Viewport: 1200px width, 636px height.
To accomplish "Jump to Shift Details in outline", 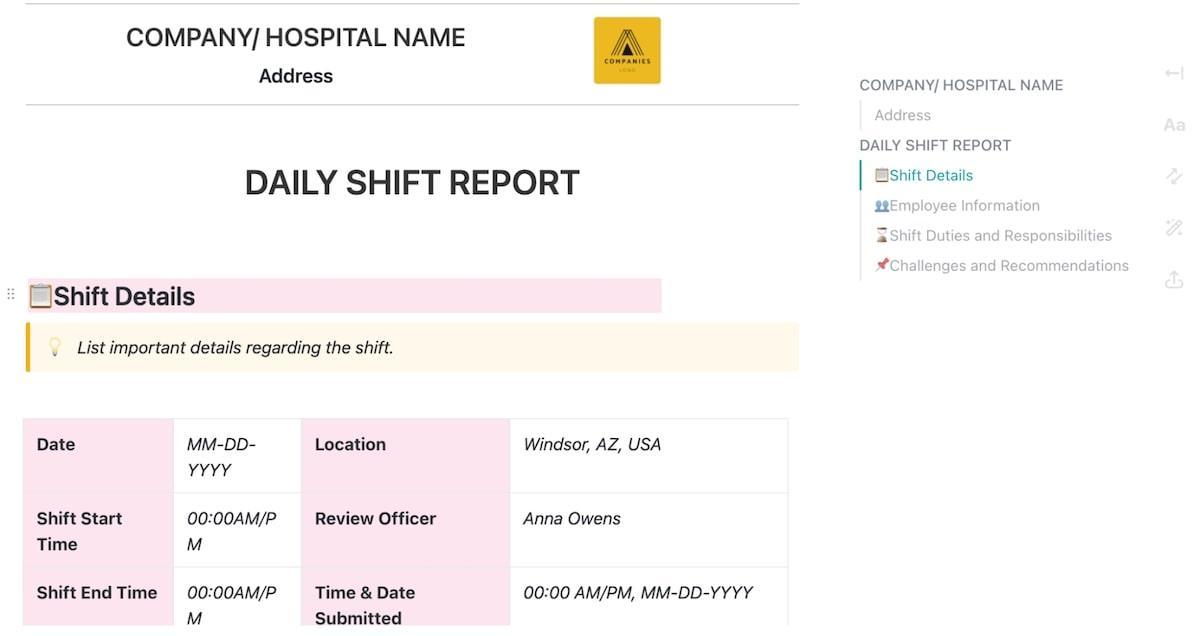I will [x=930, y=175].
